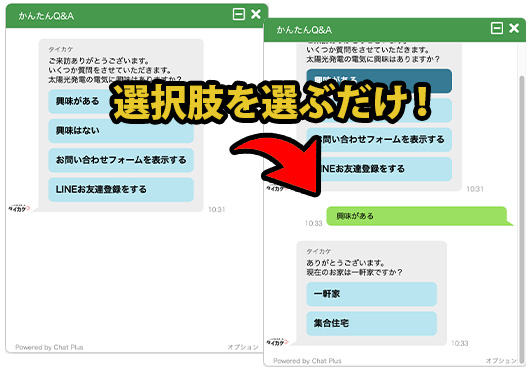The image size is (530, 370).
Task: Click the かんたんQ&A title of the left window
Action: click(x=46, y=16)
